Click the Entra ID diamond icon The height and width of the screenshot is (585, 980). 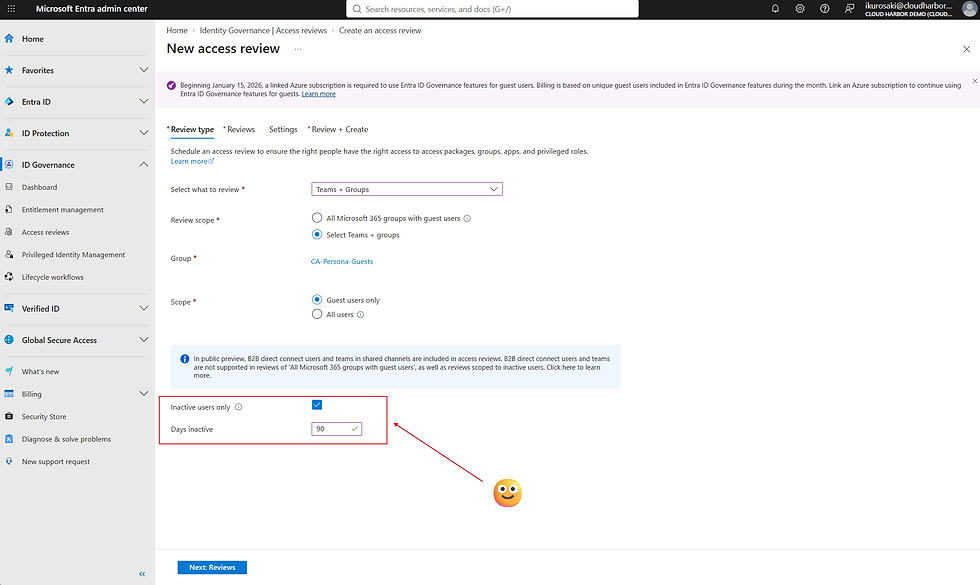[9, 101]
